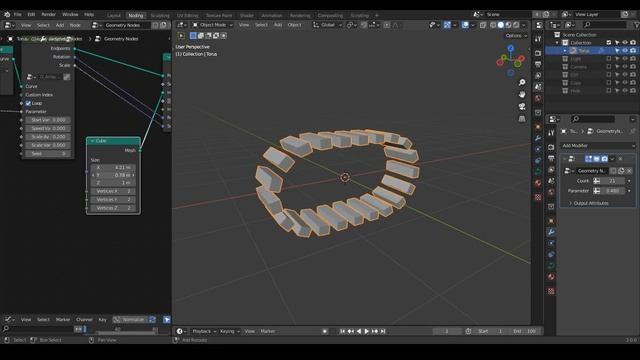Image resolution: width=640 pixels, height=360 pixels.
Task: Remove the Geometry Nodes modifier with X
Action: coord(620,159)
